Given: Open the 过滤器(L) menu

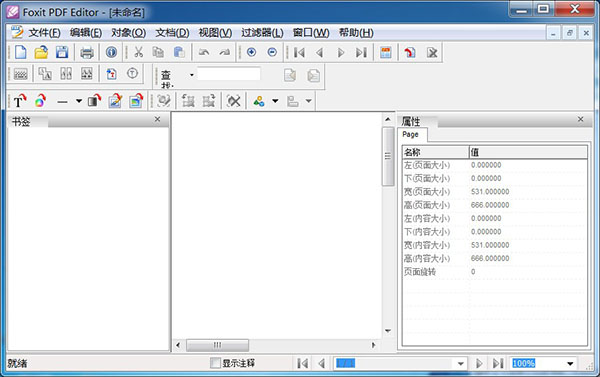Looking at the screenshot, I should pos(262,33).
